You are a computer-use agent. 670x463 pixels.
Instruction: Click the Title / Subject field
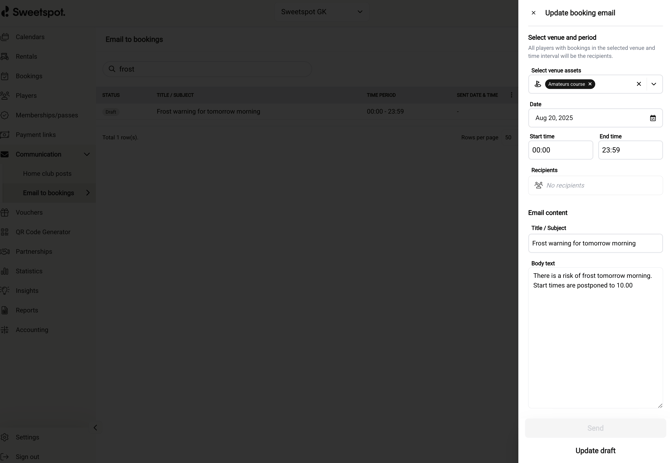pos(595,243)
